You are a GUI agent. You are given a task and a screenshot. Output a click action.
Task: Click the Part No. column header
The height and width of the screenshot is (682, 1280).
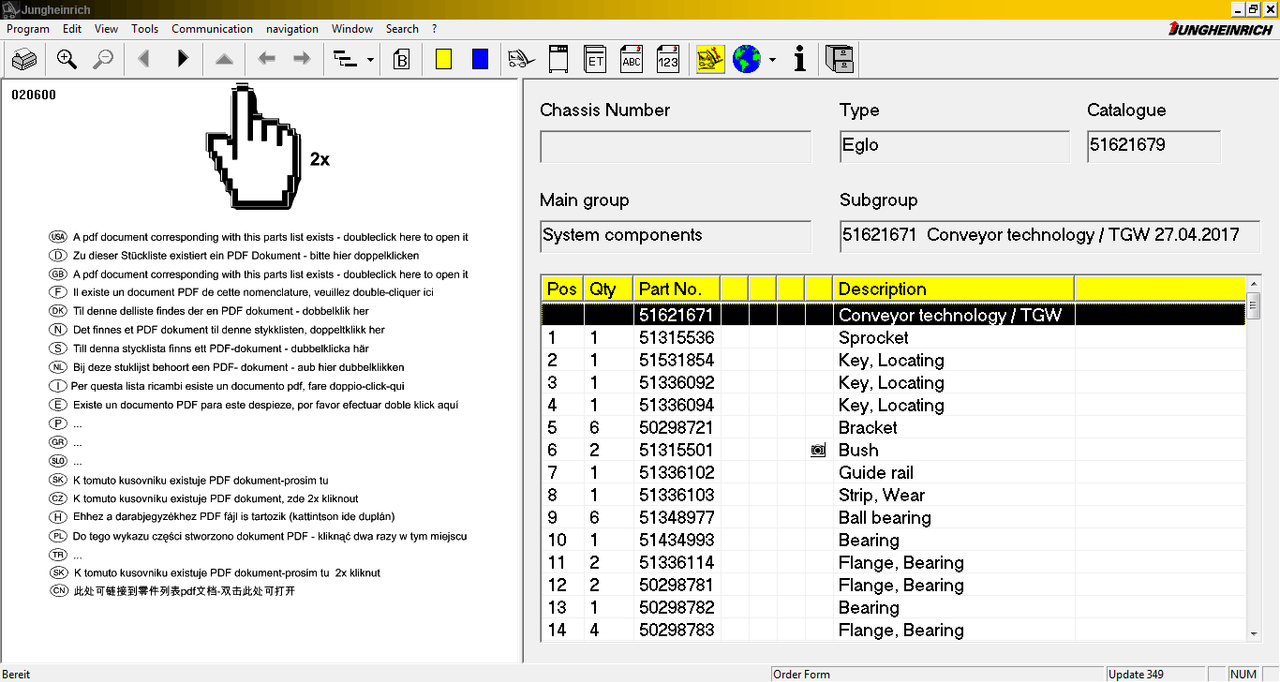(x=677, y=289)
